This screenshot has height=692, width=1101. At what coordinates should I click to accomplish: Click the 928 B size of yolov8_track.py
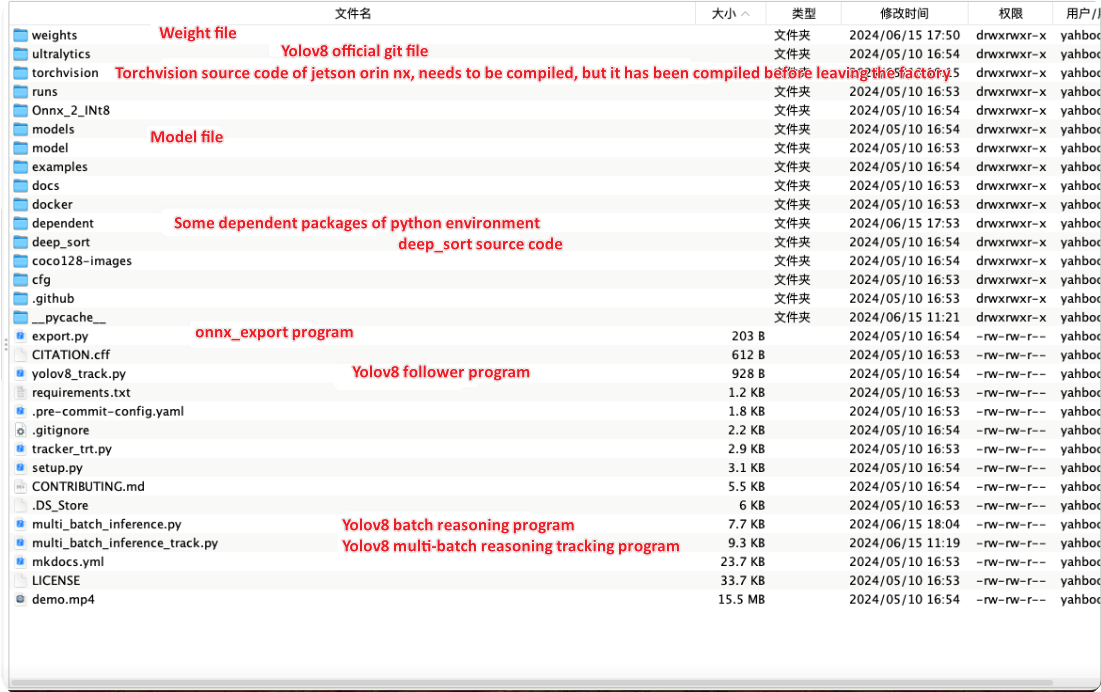pos(748,374)
